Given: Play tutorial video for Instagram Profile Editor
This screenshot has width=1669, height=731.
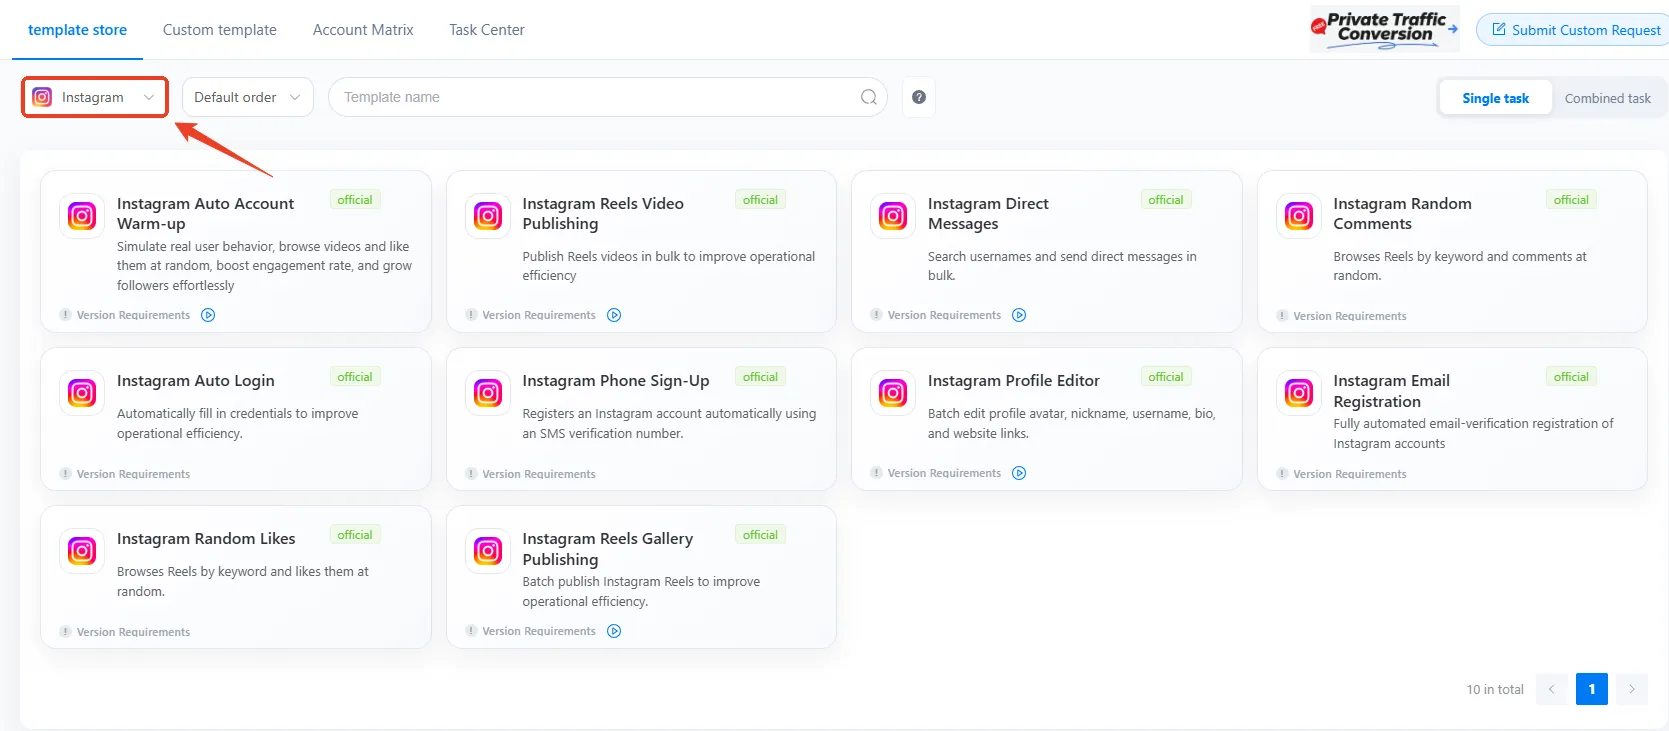Looking at the screenshot, I should [1019, 473].
